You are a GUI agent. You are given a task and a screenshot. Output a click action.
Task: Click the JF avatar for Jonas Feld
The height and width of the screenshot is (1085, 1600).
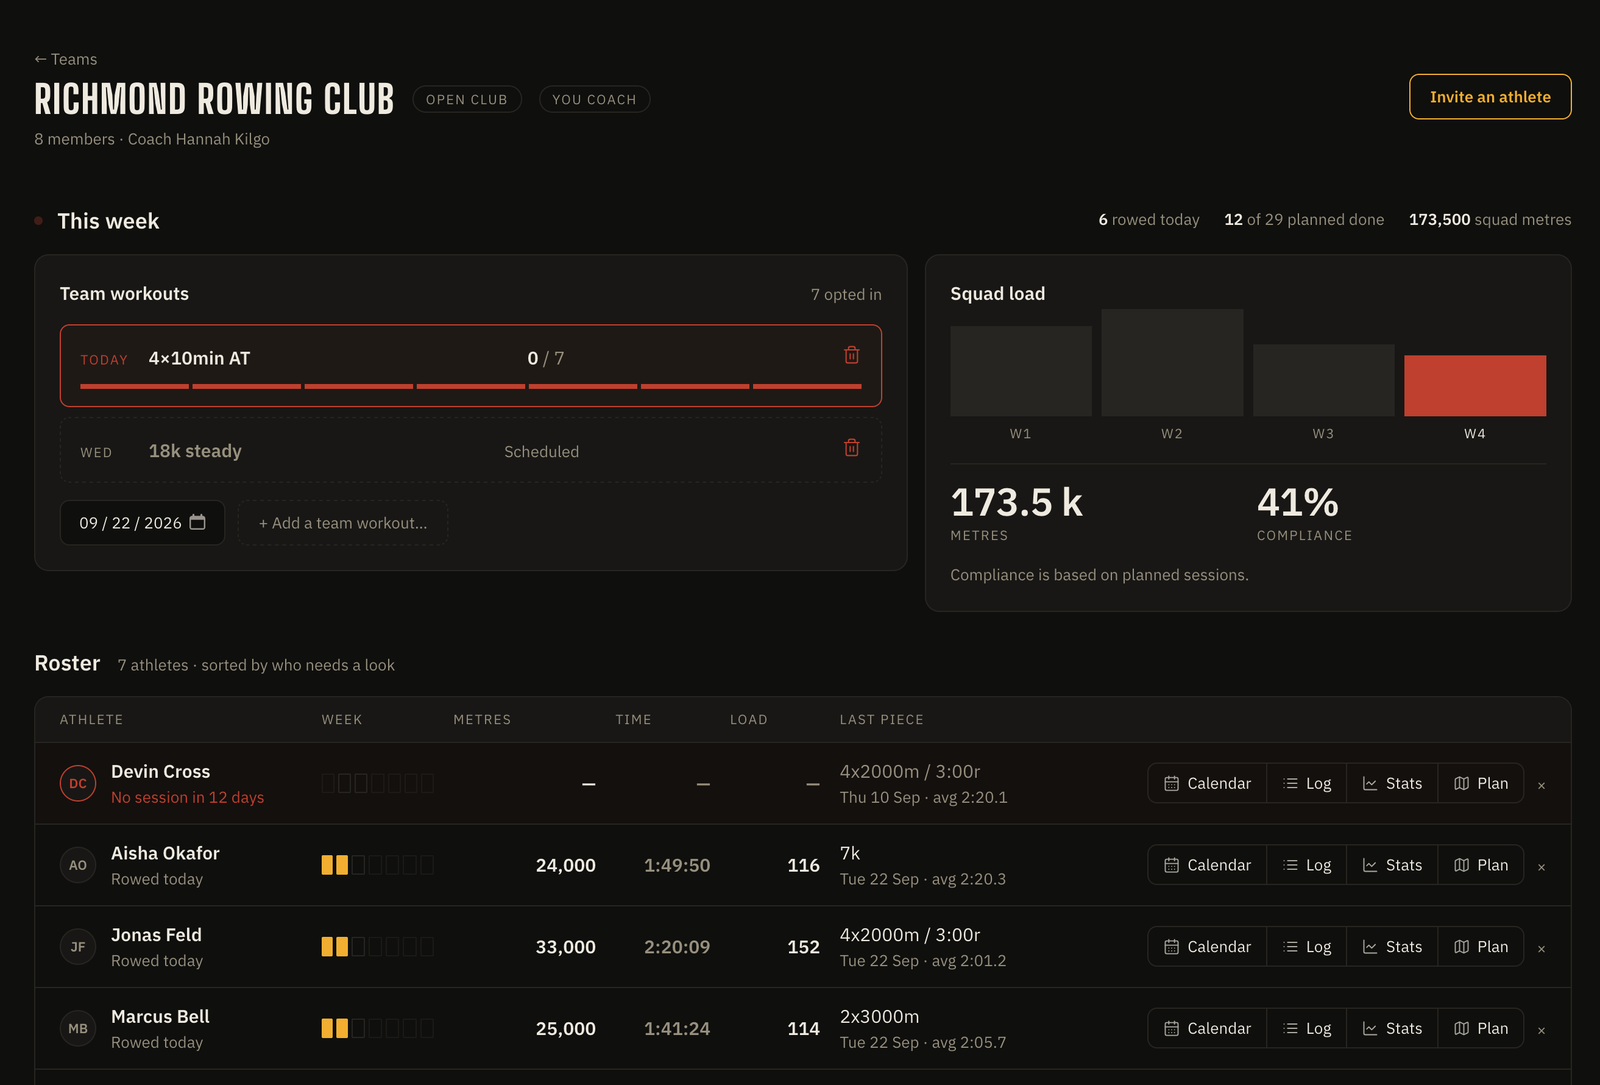pos(78,947)
